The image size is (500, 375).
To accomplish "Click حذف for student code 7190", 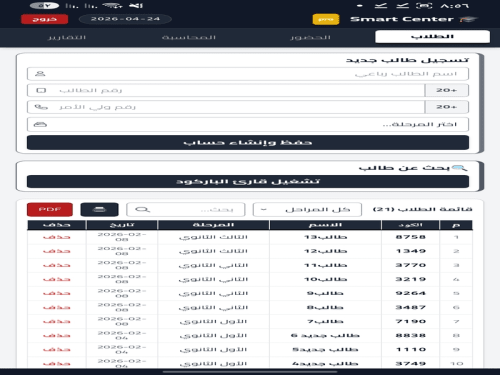I will tap(57, 321).
